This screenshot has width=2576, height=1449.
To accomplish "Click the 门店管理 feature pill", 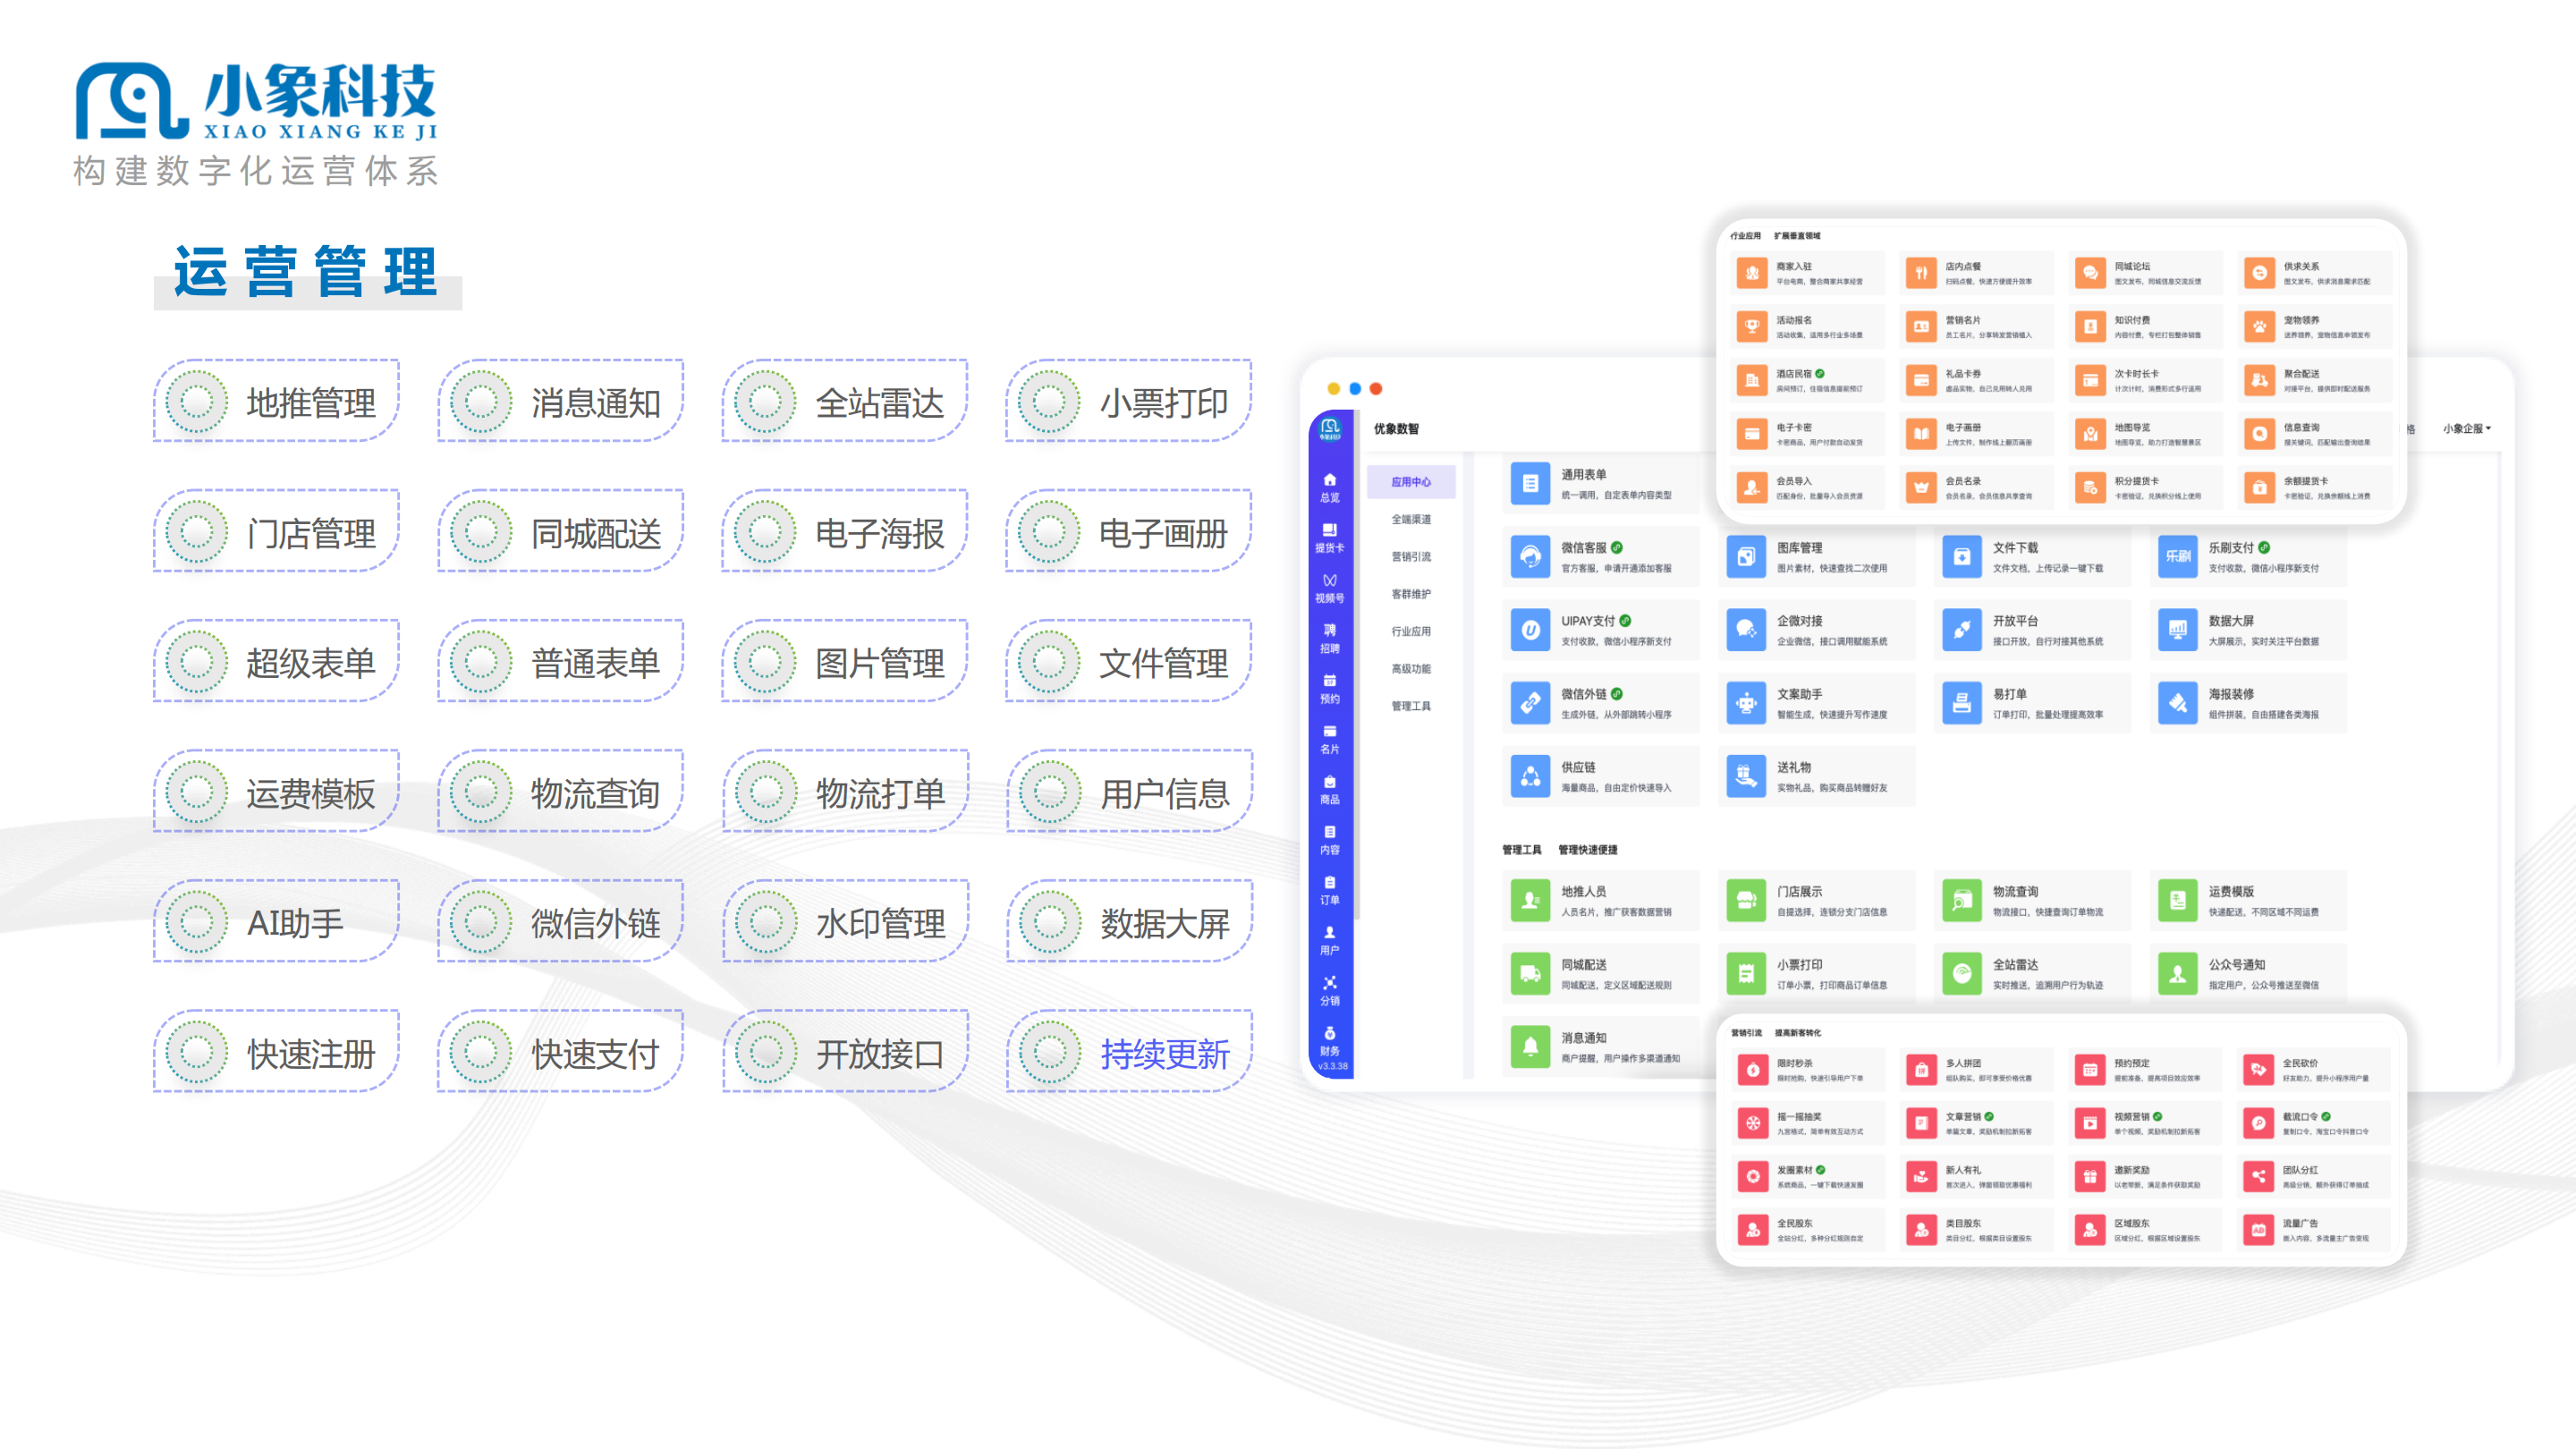I will [276, 531].
